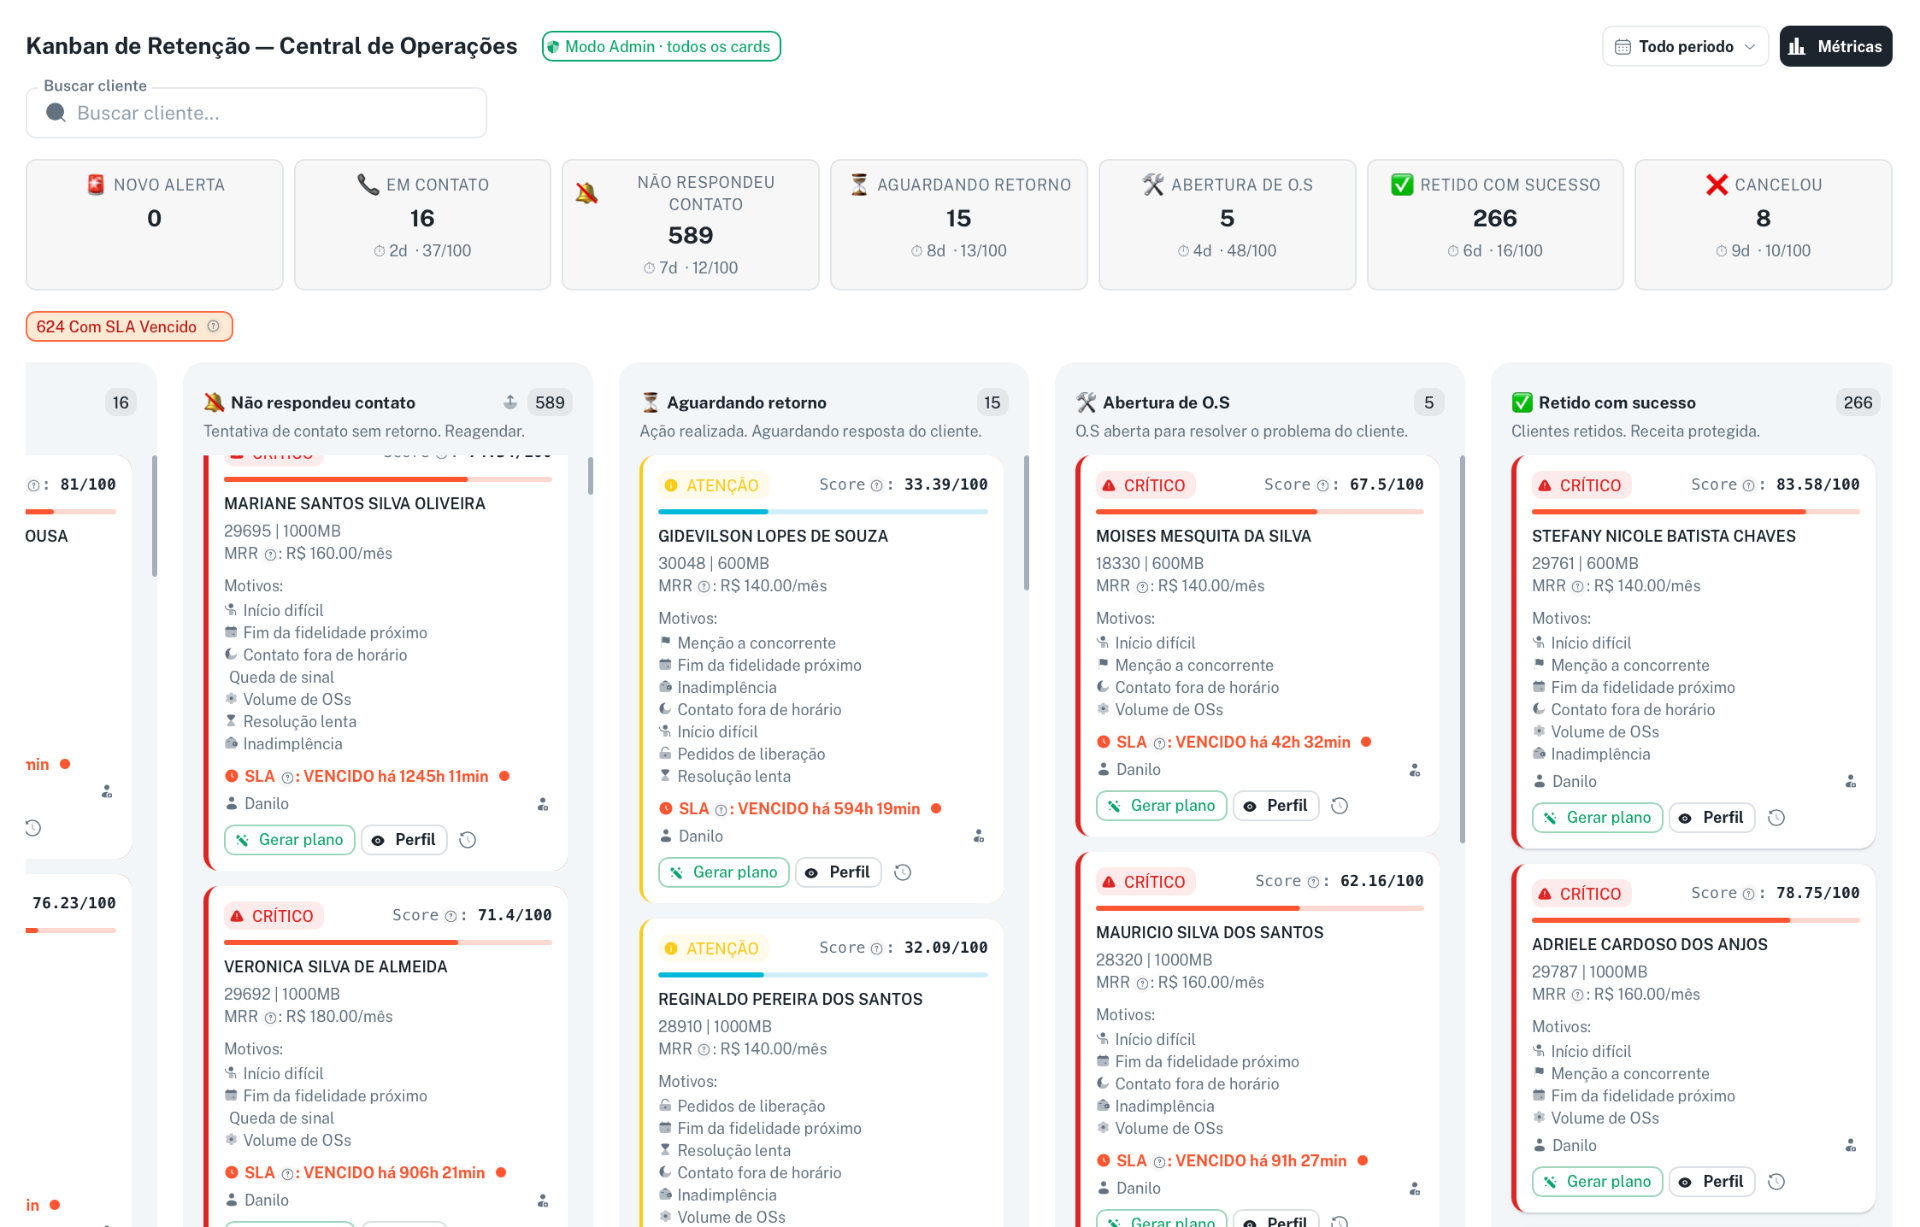
Task: Click assign-user icon on Adriele Cardoso card
Action: pyautogui.click(x=1851, y=1145)
